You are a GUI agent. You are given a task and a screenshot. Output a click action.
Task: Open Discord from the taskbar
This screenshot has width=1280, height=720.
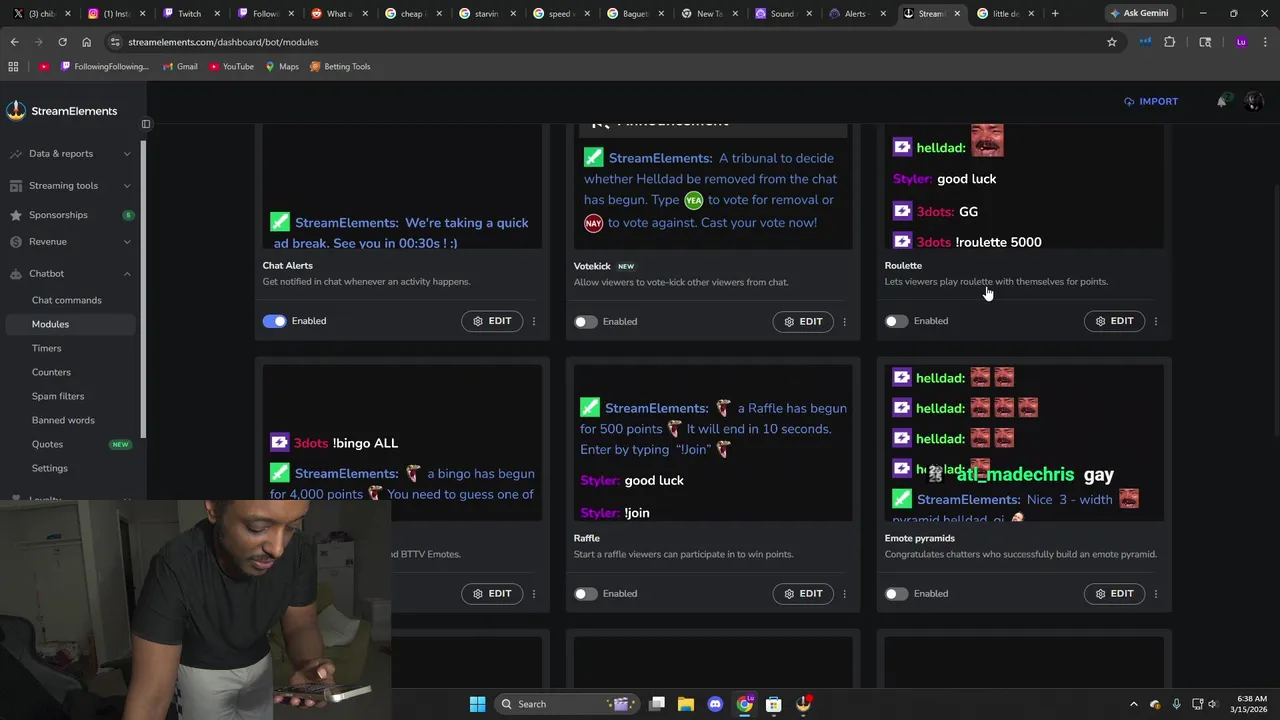pos(715,704)
